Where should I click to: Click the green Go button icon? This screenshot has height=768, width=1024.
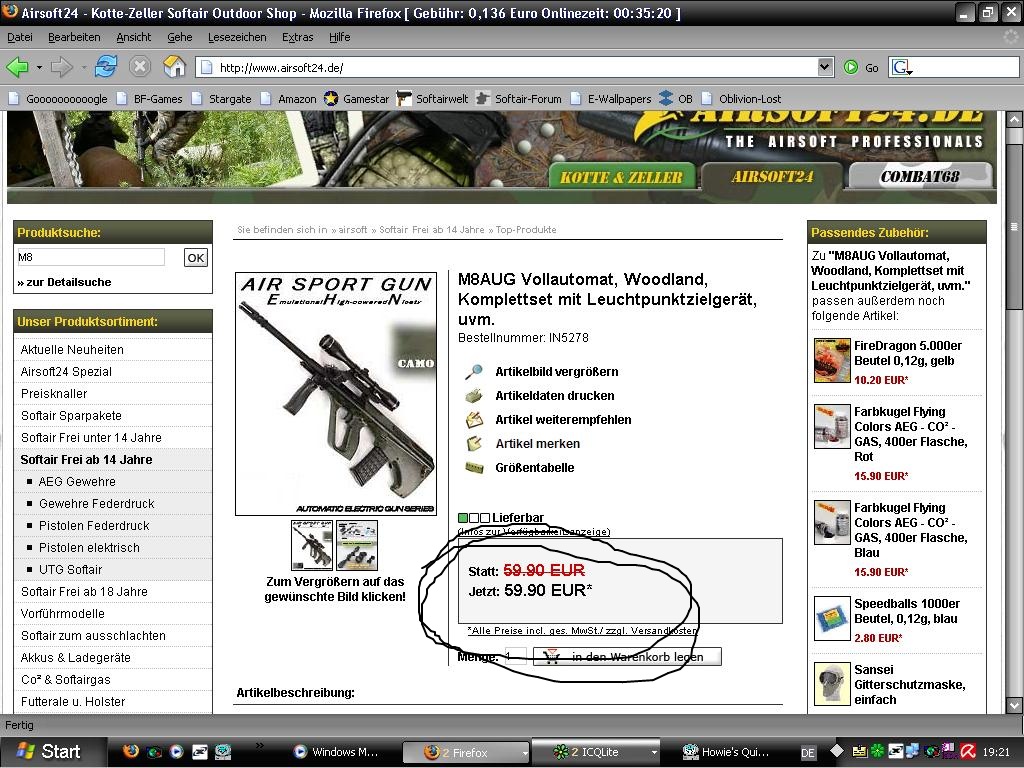[851, 67]
